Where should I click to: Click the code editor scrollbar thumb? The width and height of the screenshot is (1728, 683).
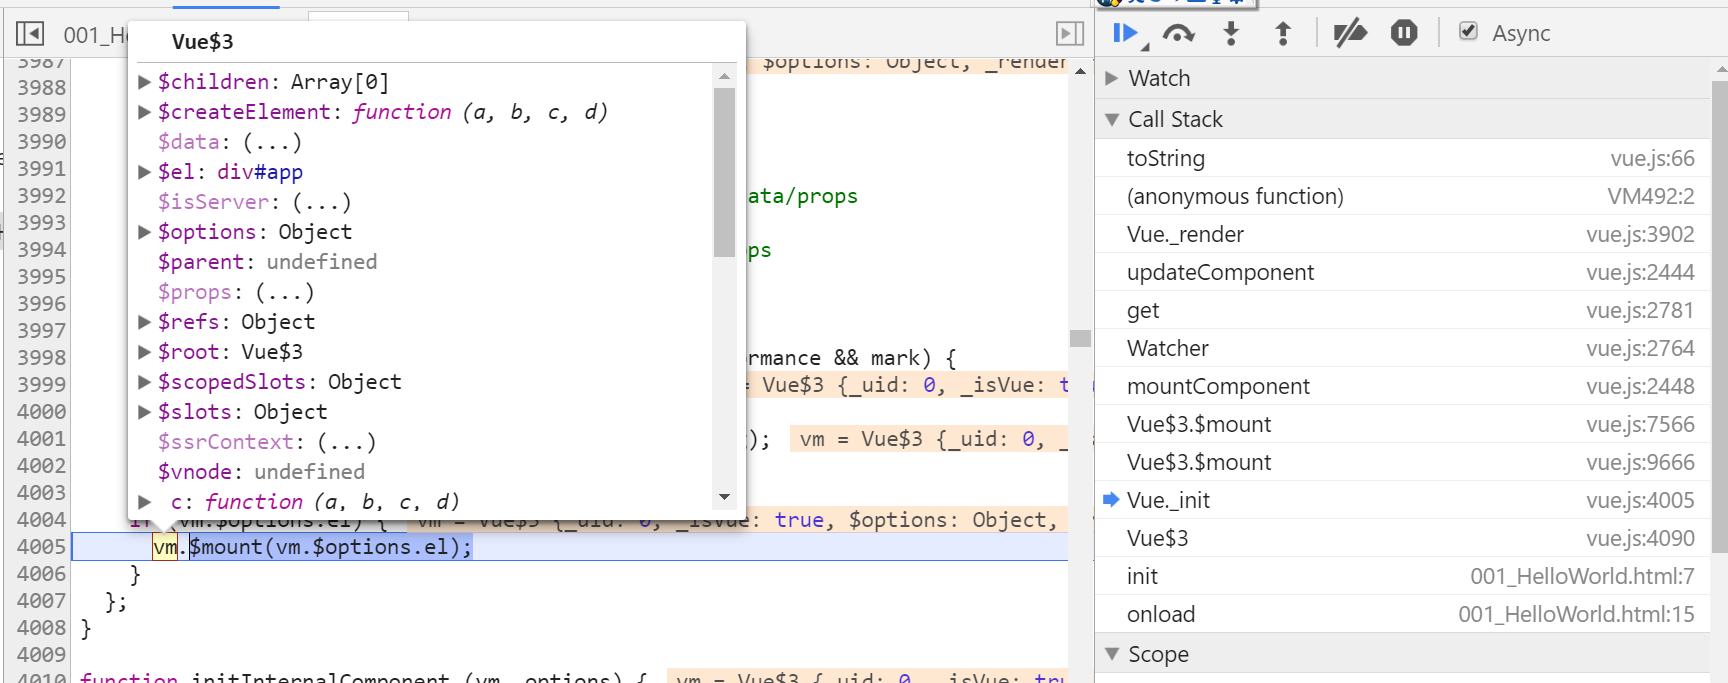1080,338
